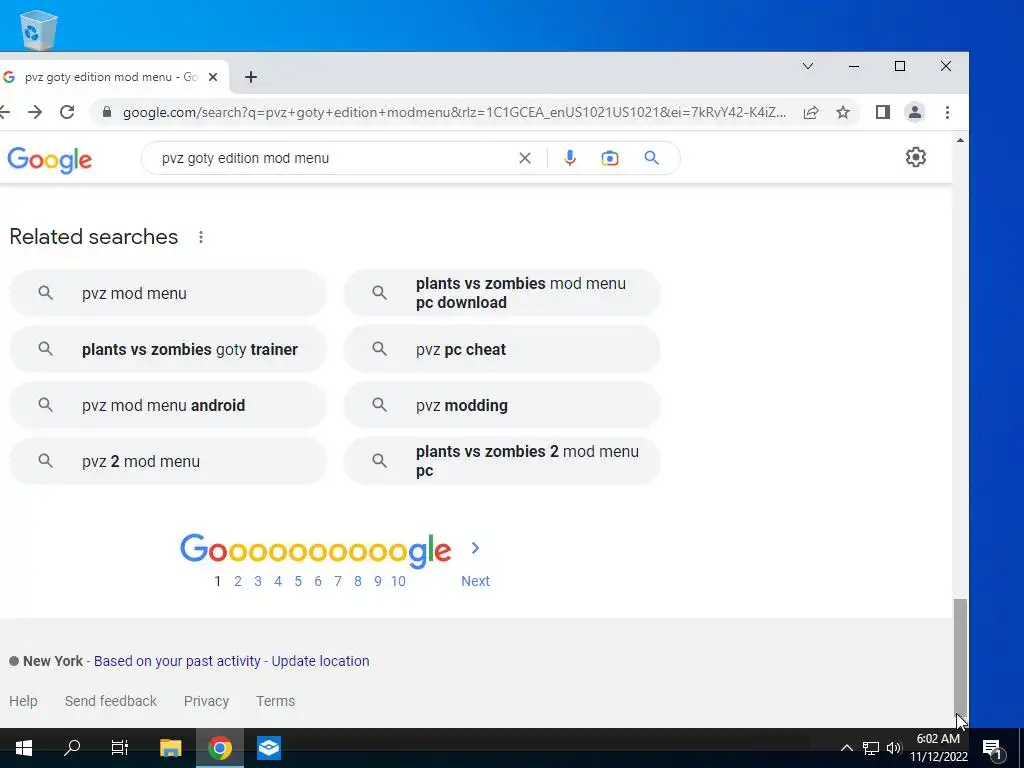Open Based on your past activity
Image resolution: width=1024 pixels, height=768 pixels.
177,661
